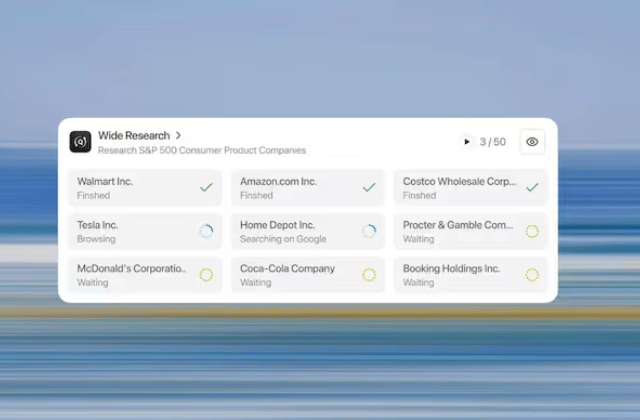The image size is (640, 420).
Task: Click the Browsing status under Tesla Inc.
Action: [x=96, y=239]
